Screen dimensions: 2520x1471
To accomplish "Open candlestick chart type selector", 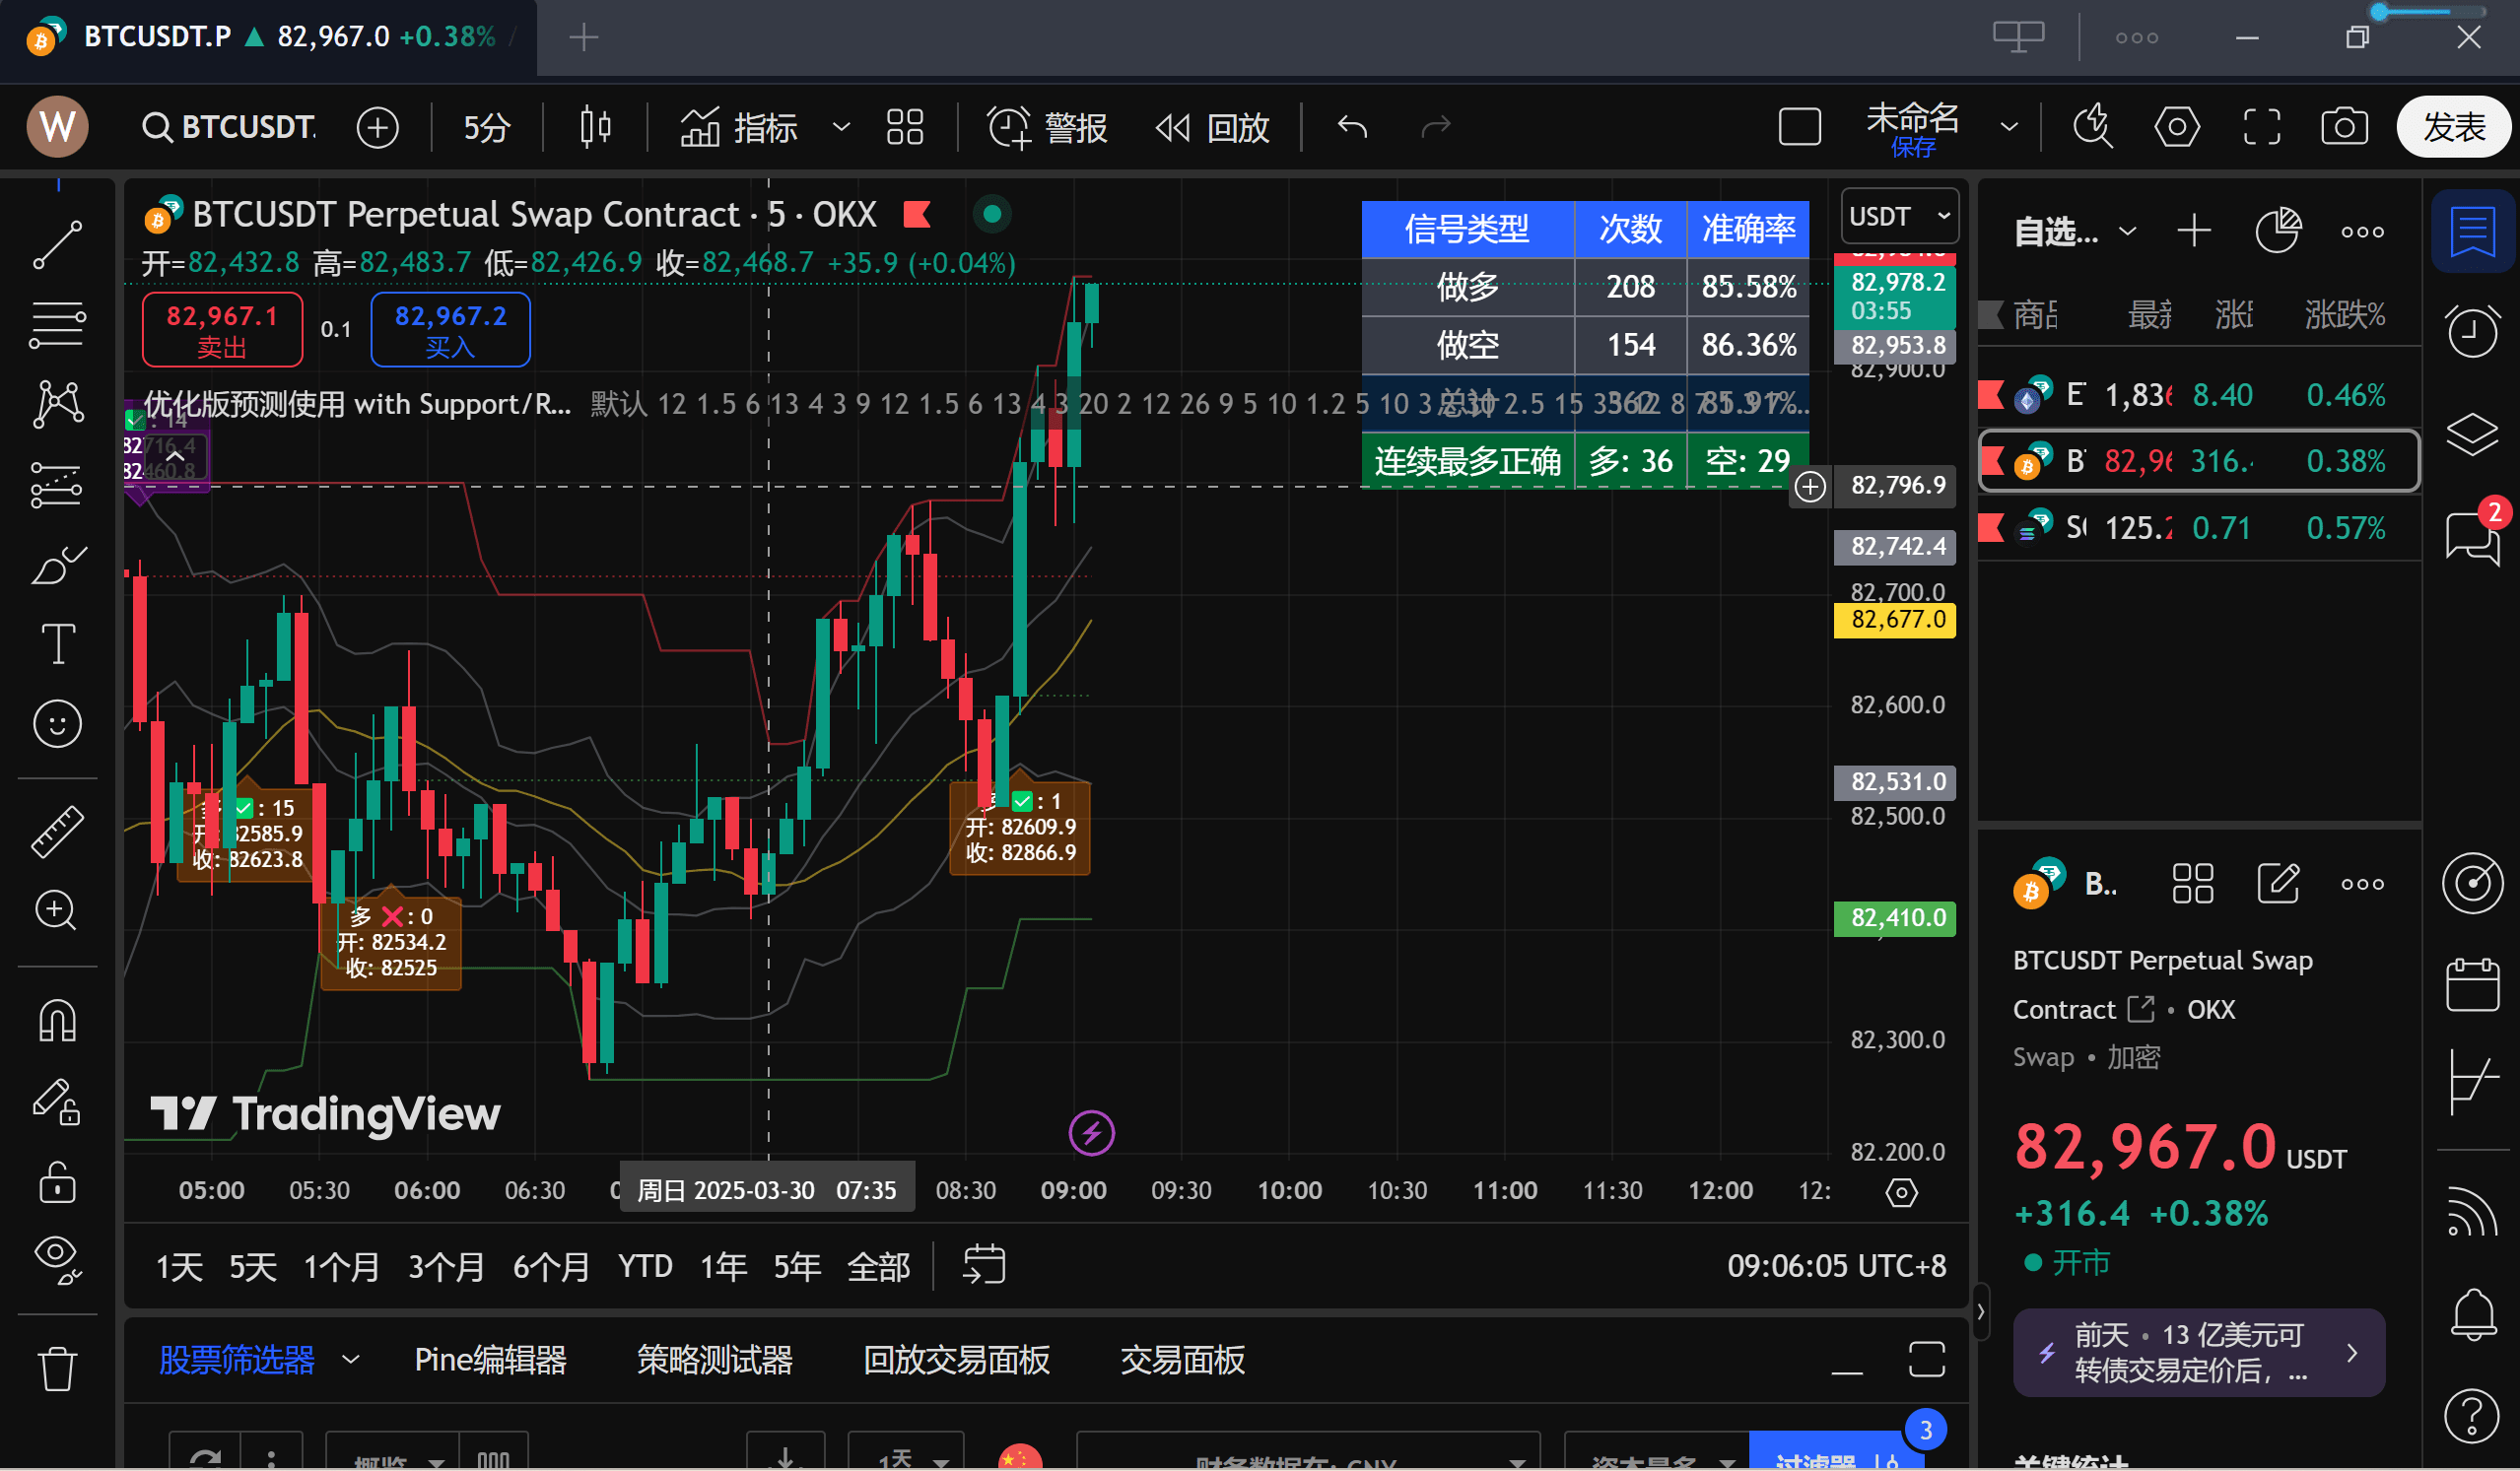I will click(x=596, y=127).
